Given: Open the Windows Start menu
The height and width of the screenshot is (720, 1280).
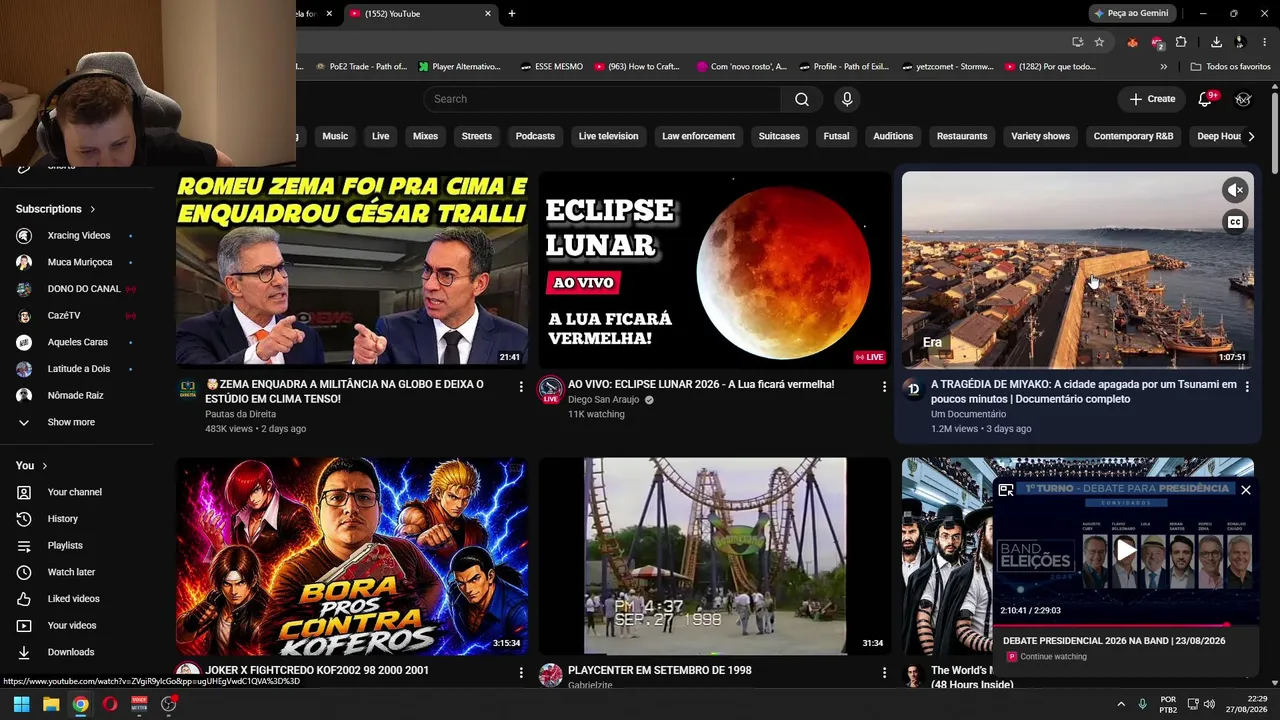Looking at the screenshot, I should [21, 704].
